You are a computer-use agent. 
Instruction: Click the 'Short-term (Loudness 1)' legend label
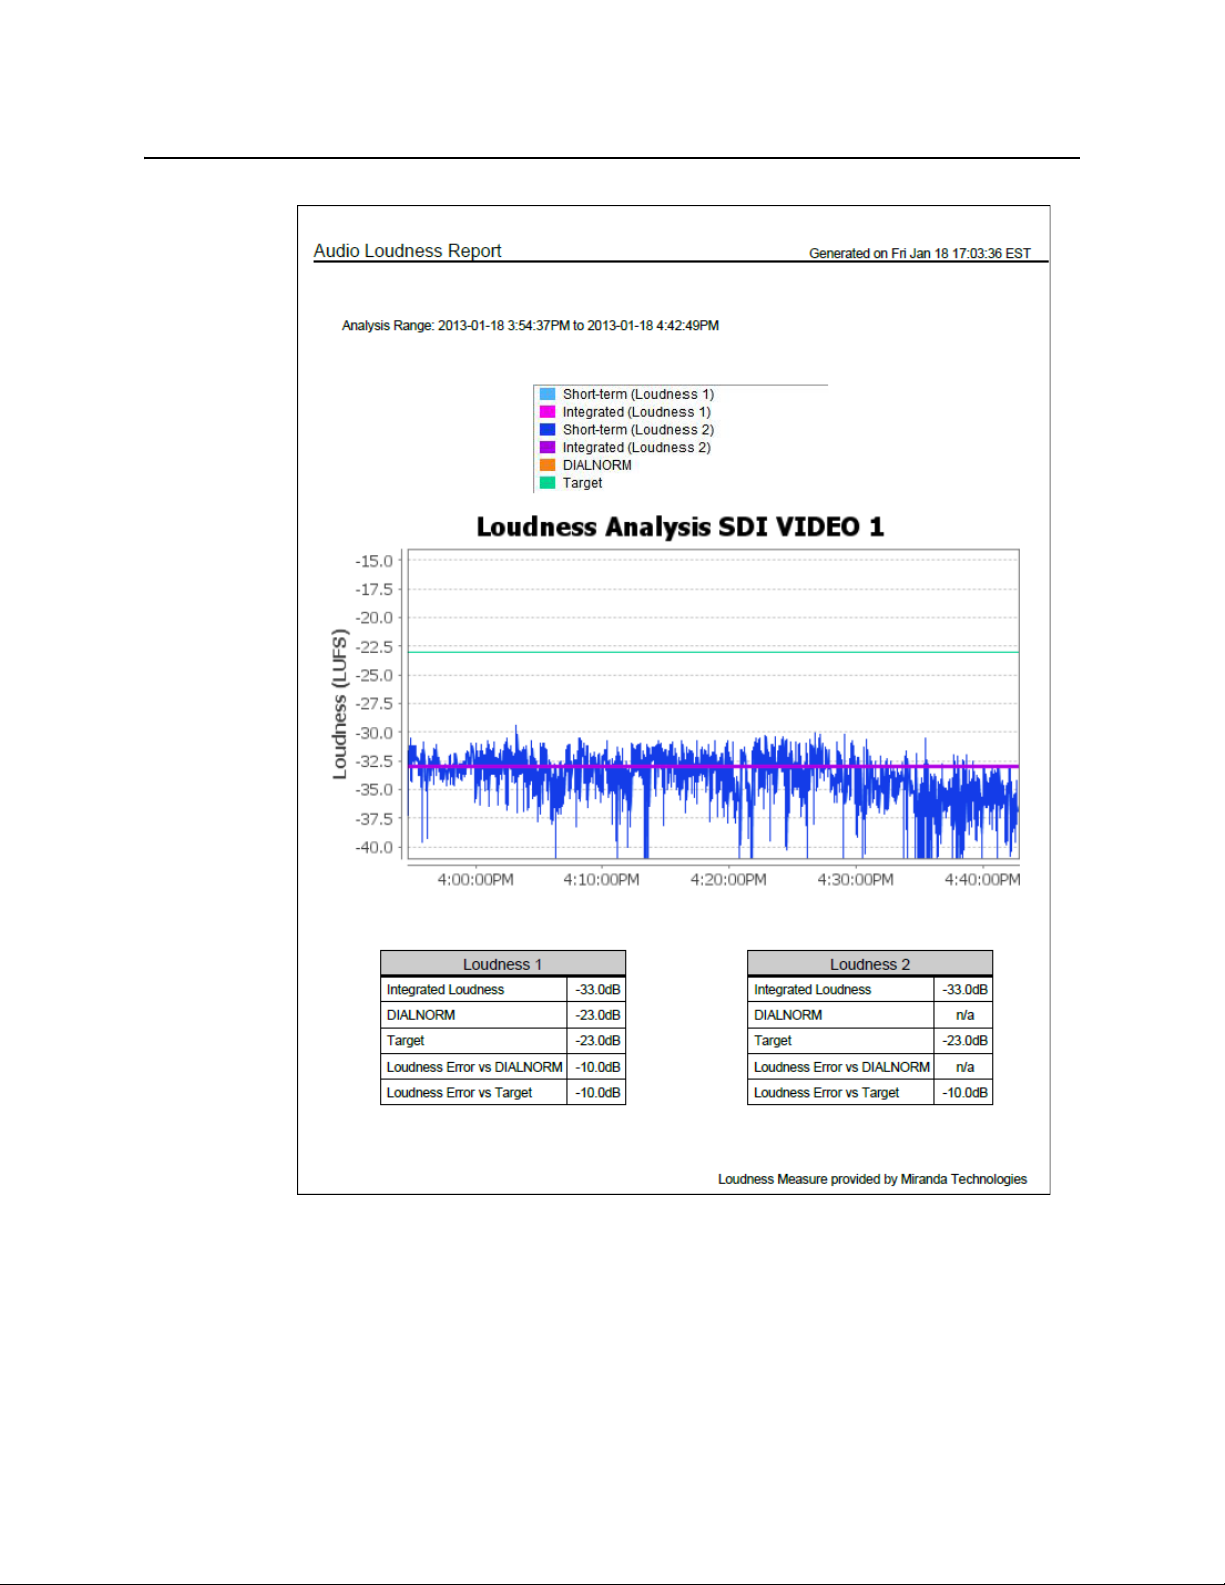[x=638, y=394]
